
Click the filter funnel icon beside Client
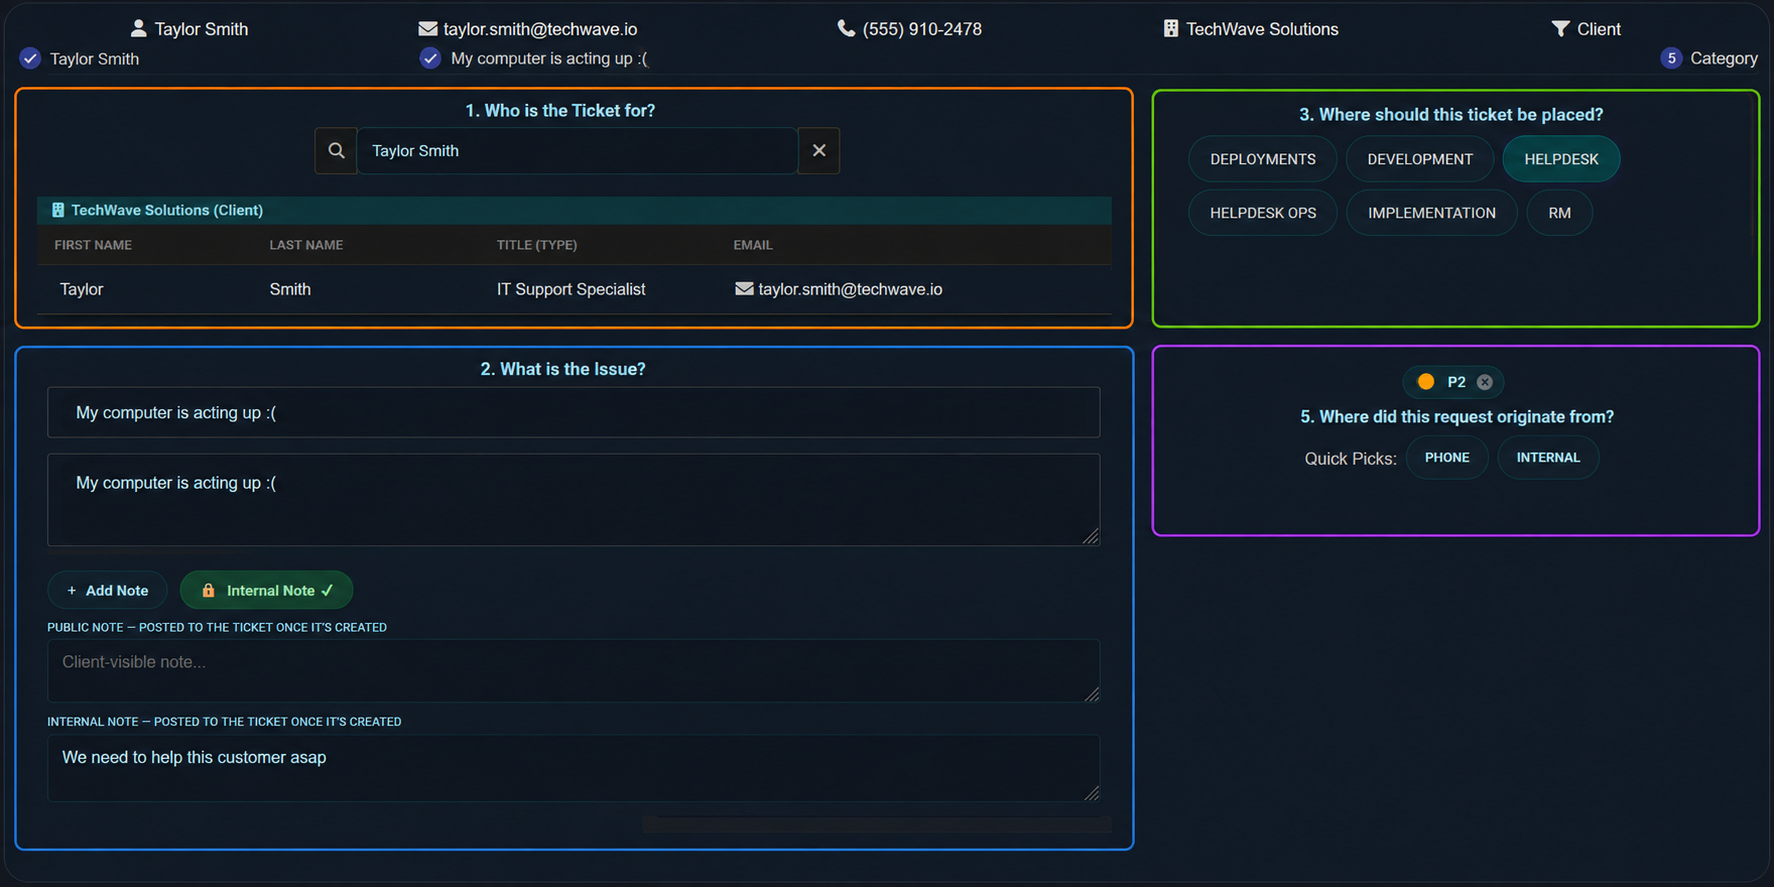pyautogui.click(x=1560, y=29)
